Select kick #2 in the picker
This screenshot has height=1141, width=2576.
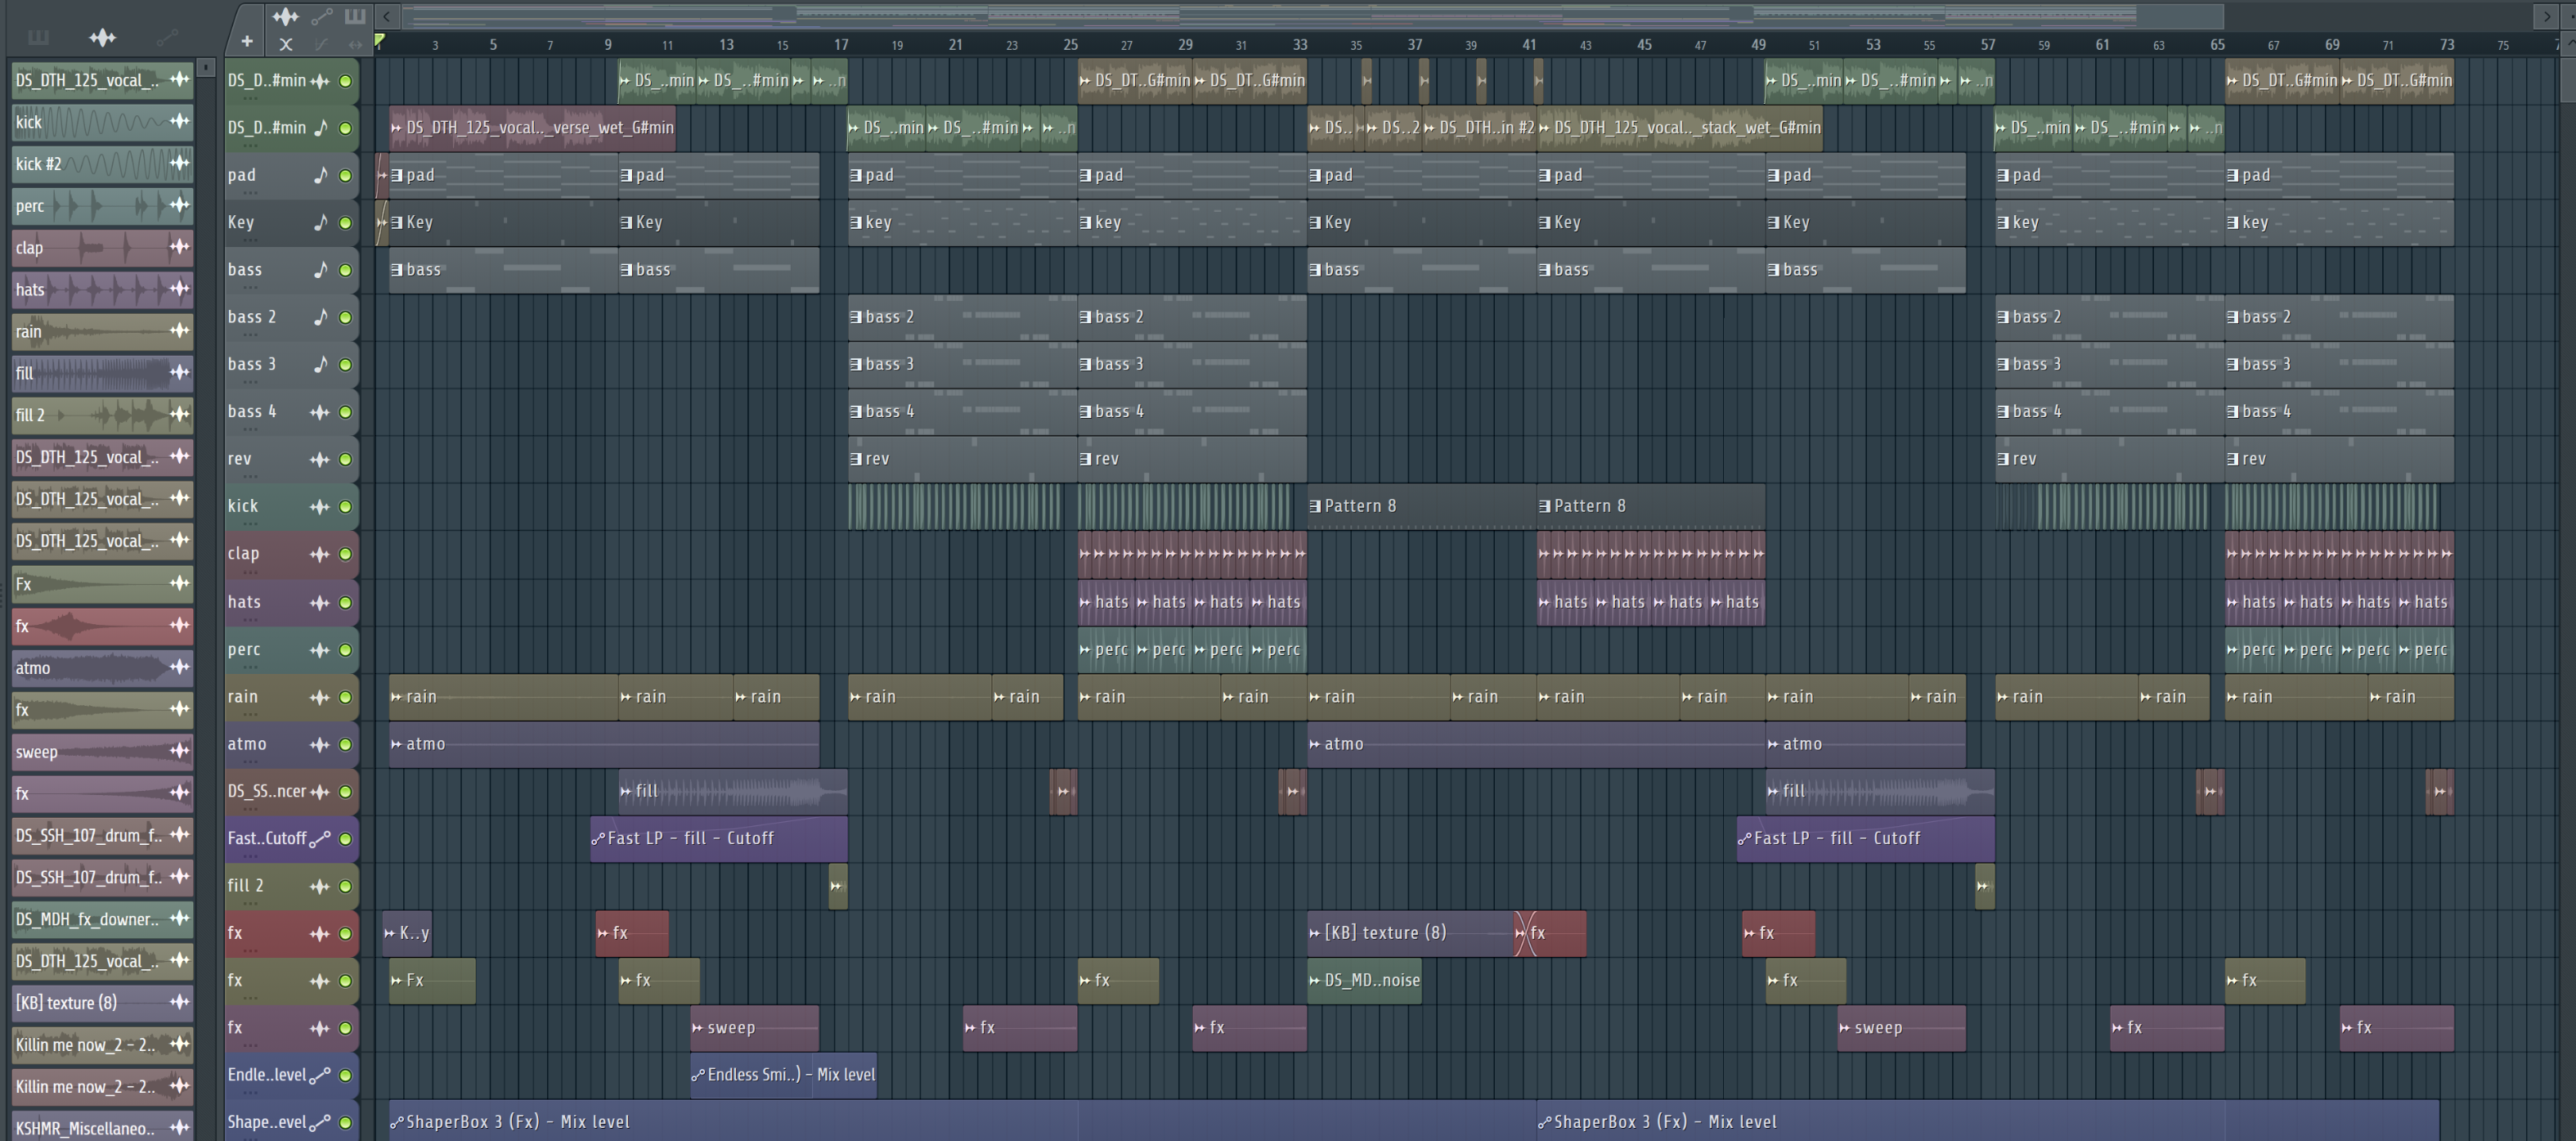pos(102,164)
